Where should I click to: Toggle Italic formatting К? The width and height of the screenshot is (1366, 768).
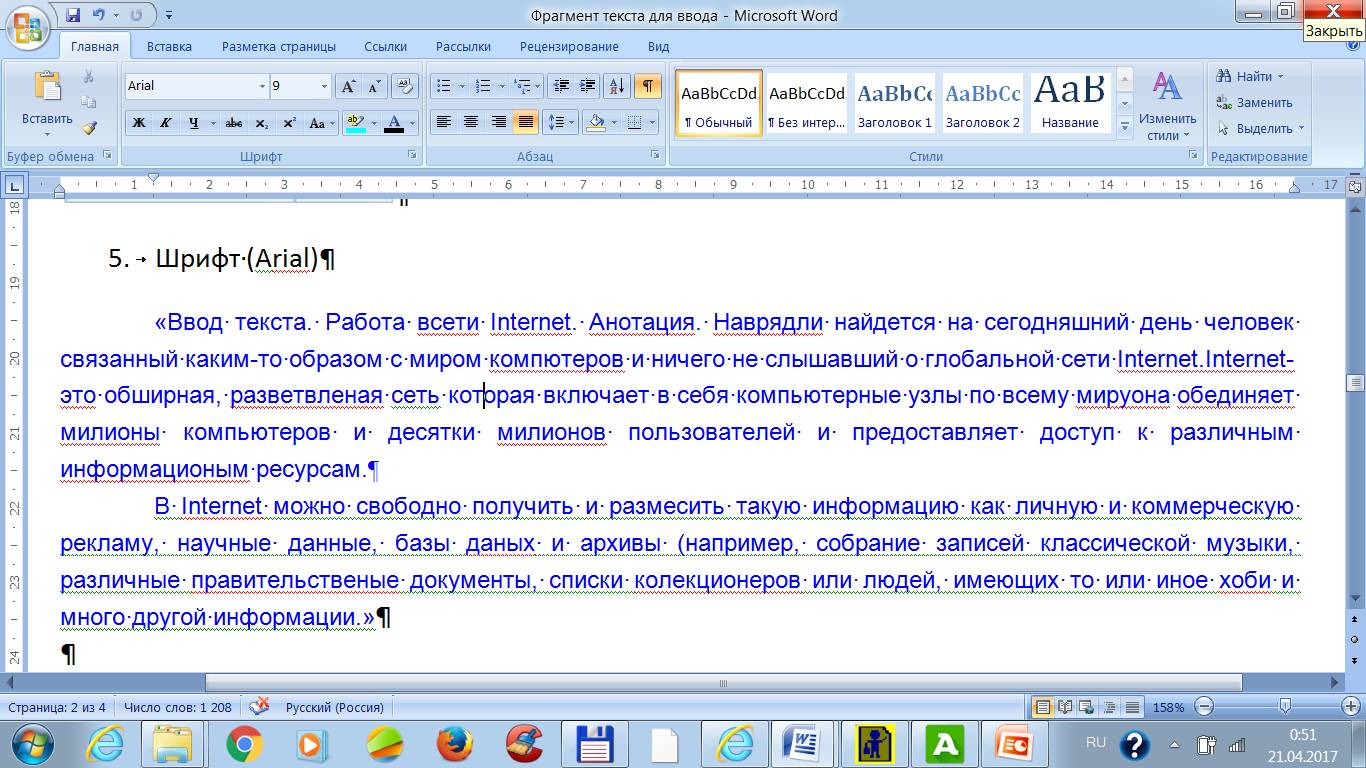(166, 123)
